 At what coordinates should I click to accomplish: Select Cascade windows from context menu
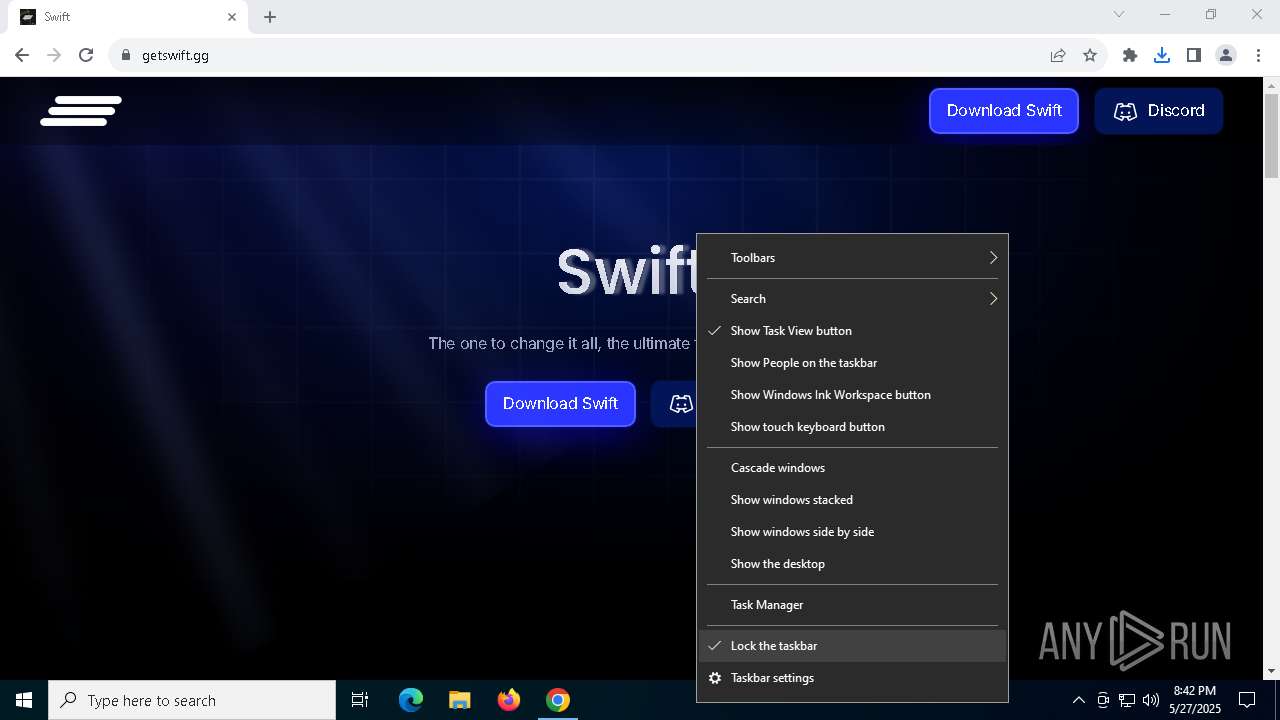(852, 468)
